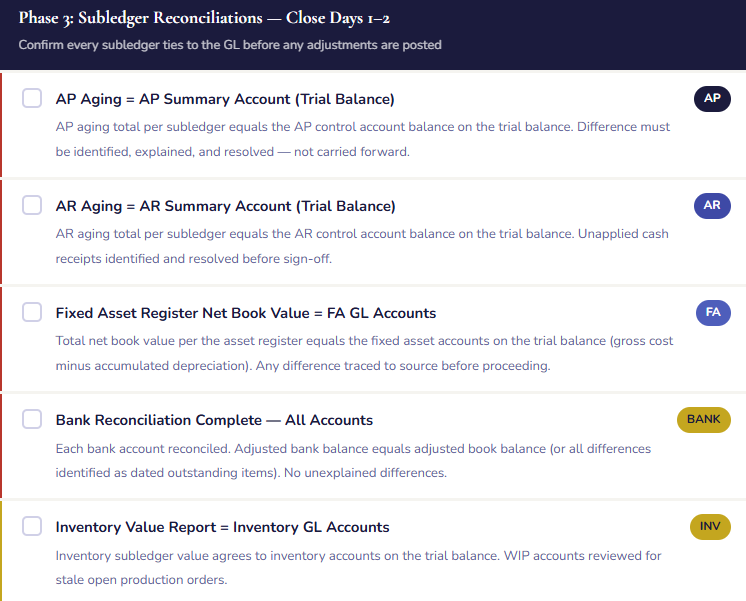The height and width of the screenshot is (601, 746).
Task: Click the dark AP badge
Action: click(x=712, y=98)
